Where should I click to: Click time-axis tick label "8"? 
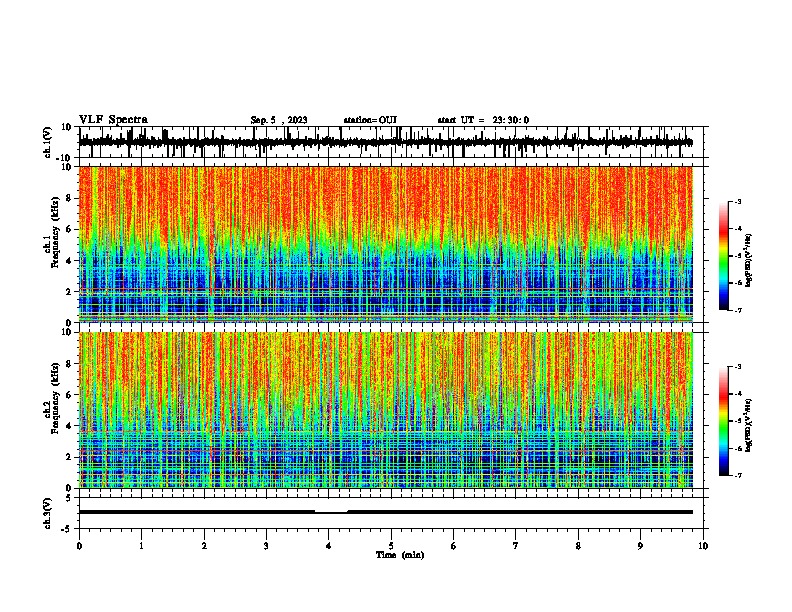coord(578,546)
